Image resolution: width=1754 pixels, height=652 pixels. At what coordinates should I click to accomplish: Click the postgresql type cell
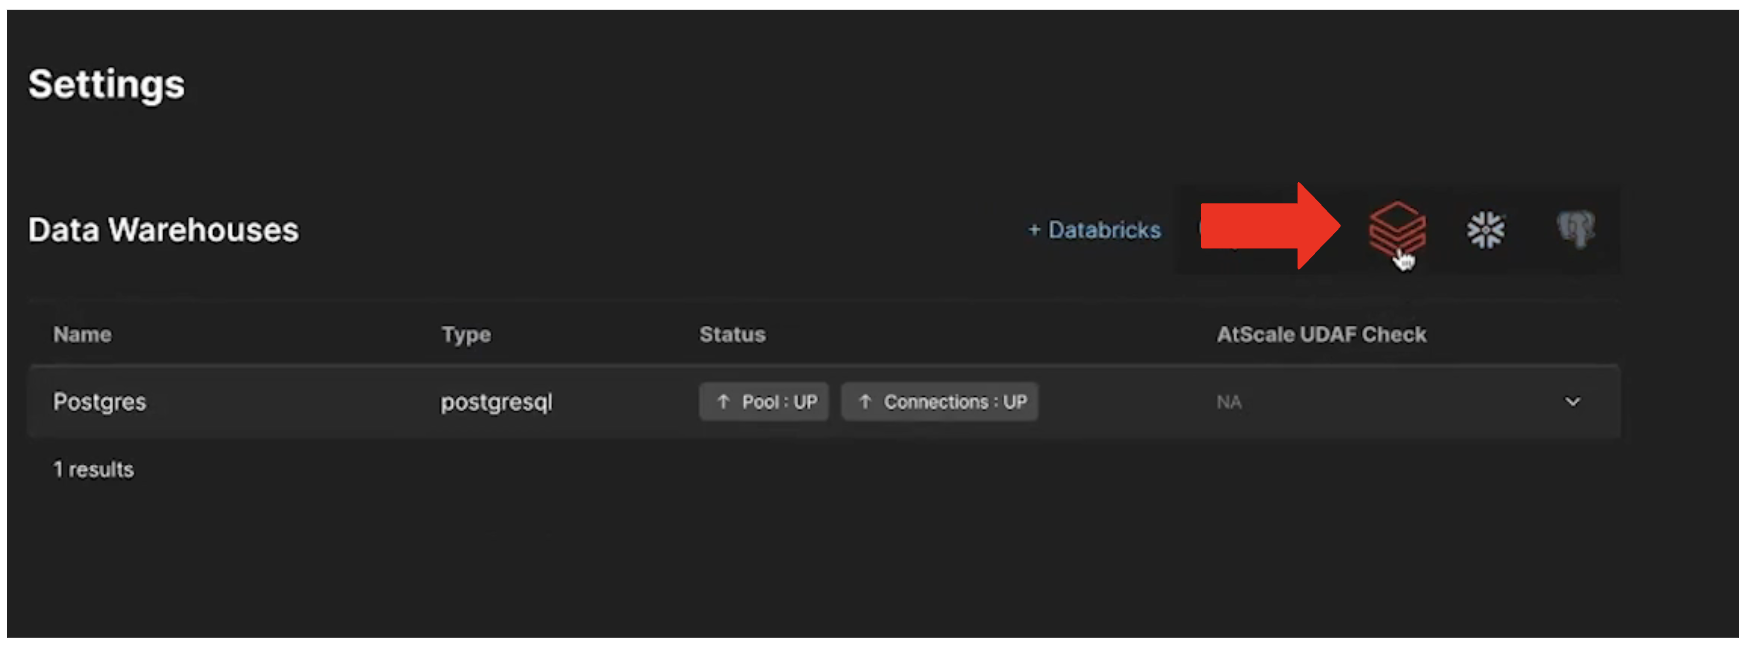coord(496,402)
